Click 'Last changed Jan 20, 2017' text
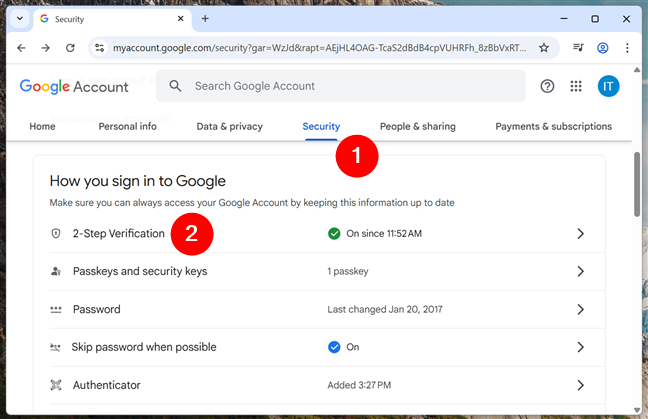Image resolution: width=648 pixels, height=419 pixels. (x=385, y=309)
